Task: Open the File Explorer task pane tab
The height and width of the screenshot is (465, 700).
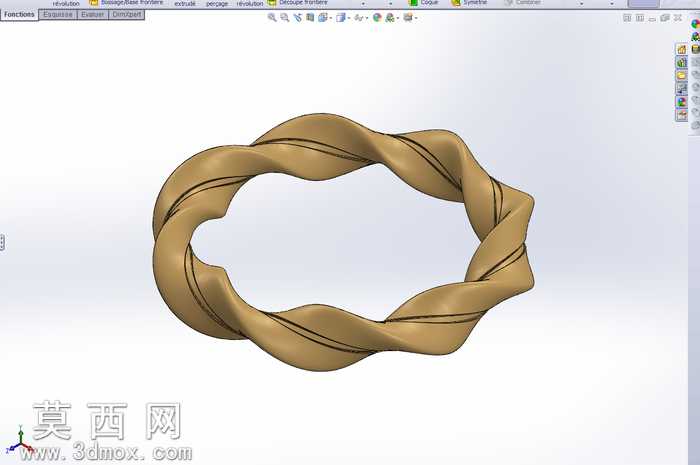Action: (682, 75)
